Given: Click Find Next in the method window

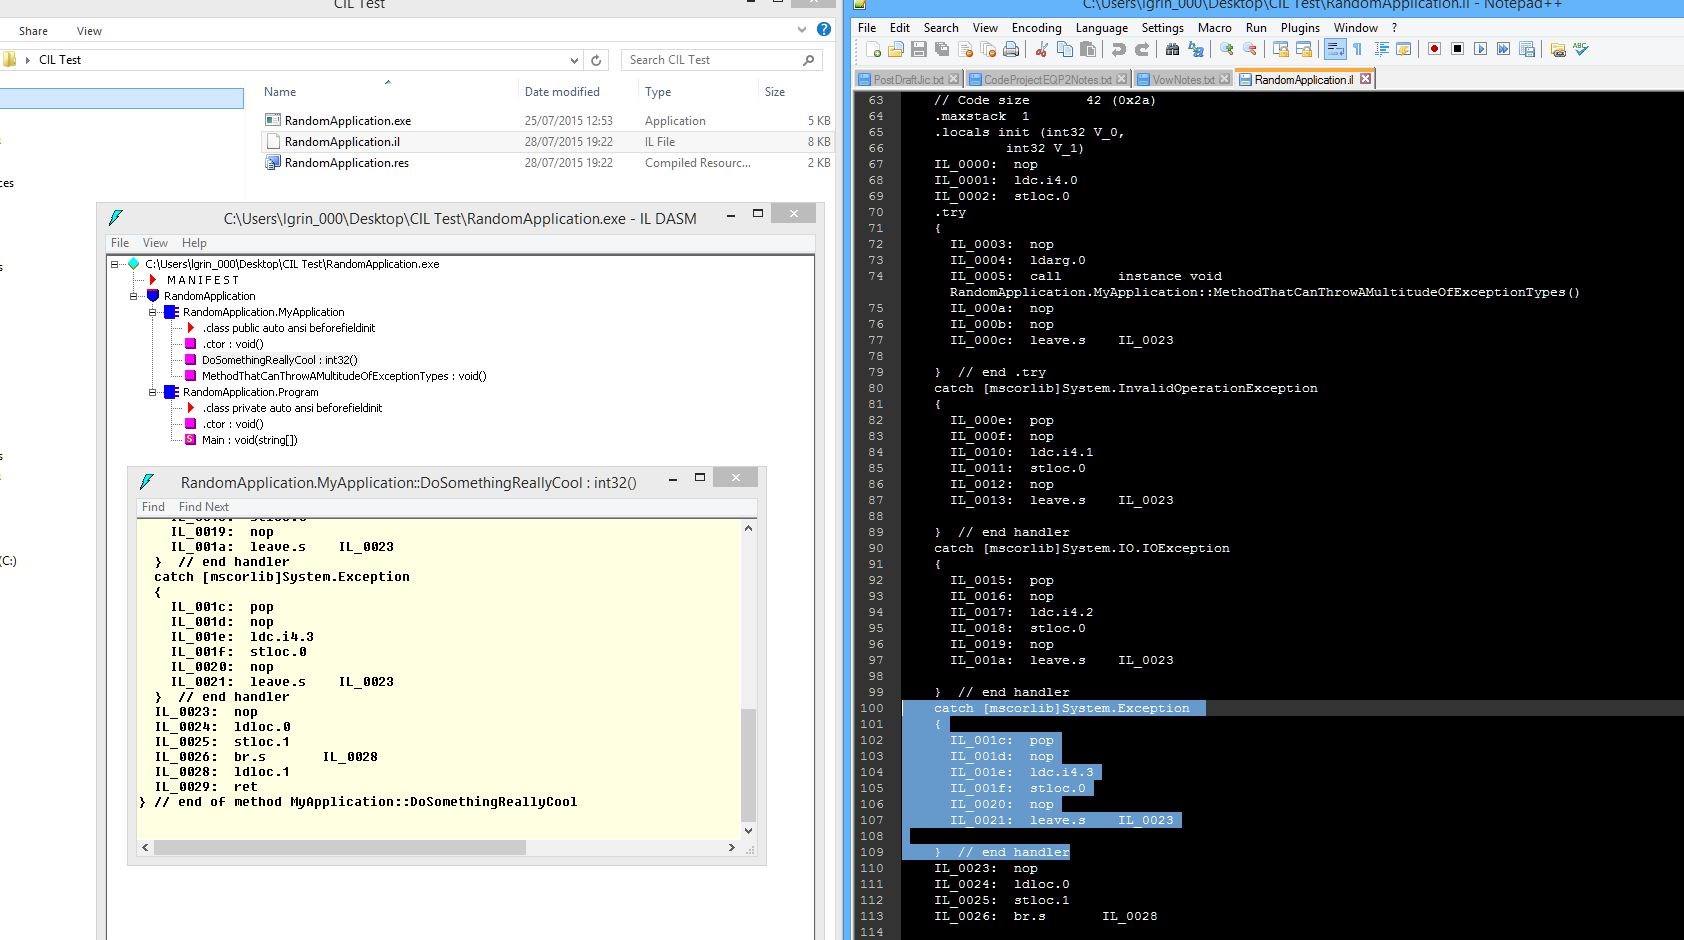Looking at the screenshot, I should coord(203,507).
